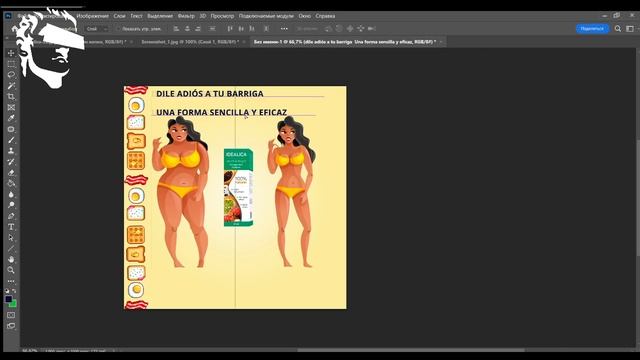
Task: Select the Eyedropper tool
Action: (11, 118)
